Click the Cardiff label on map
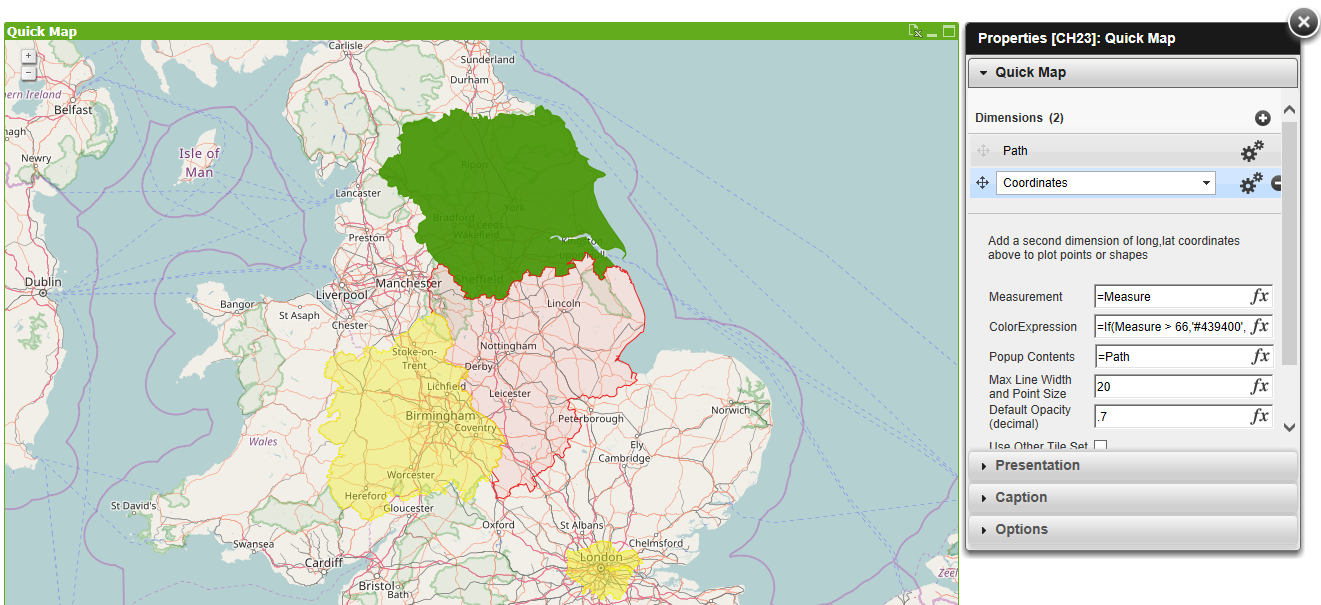 325,563
